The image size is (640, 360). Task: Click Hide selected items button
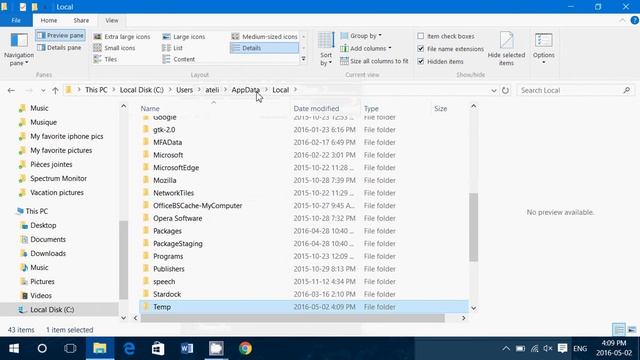(x=506, y=49)
